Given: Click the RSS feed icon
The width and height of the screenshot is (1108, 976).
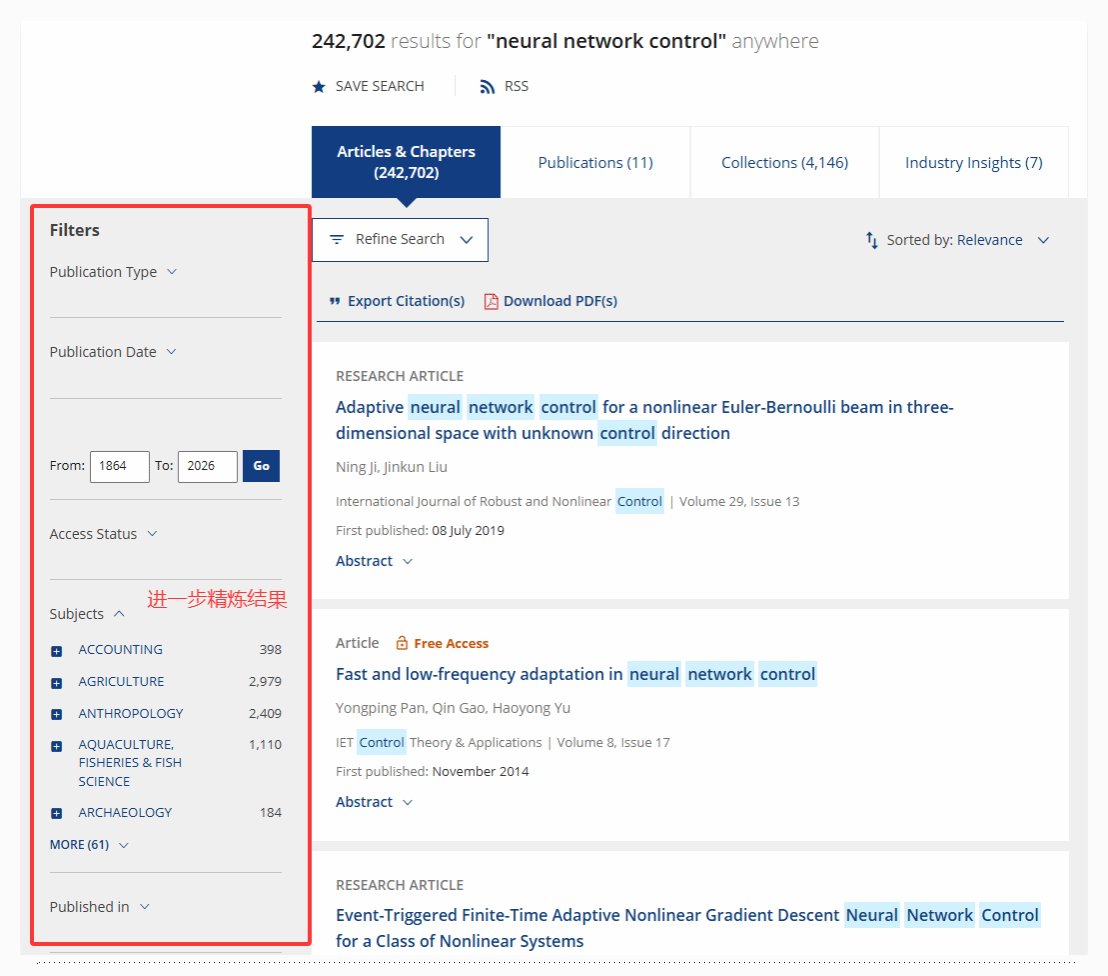Looking at the screenshot, I should 487,87.
